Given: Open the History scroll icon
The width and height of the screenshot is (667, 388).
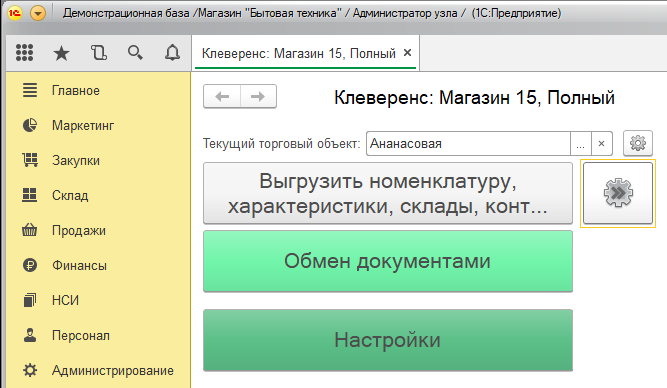Looking at the screenshot, I should (x=99, y=53).
